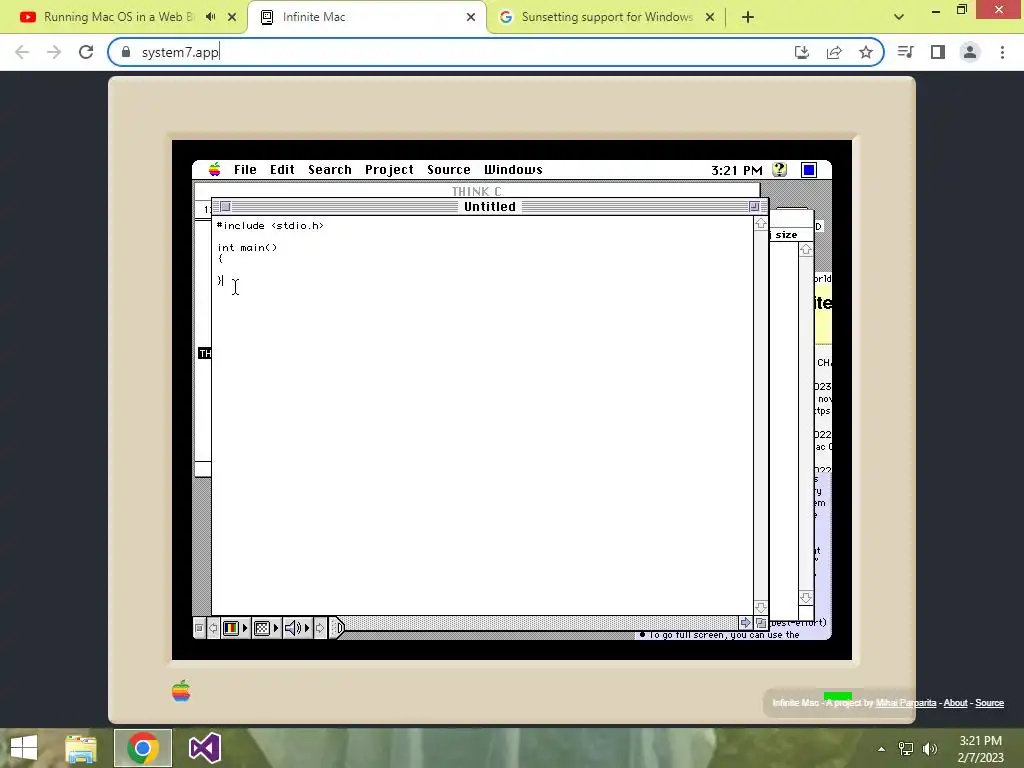This screenshot has height=768, width=1024.
Task: Open the Source link in page footer
Action: (989, 703)
